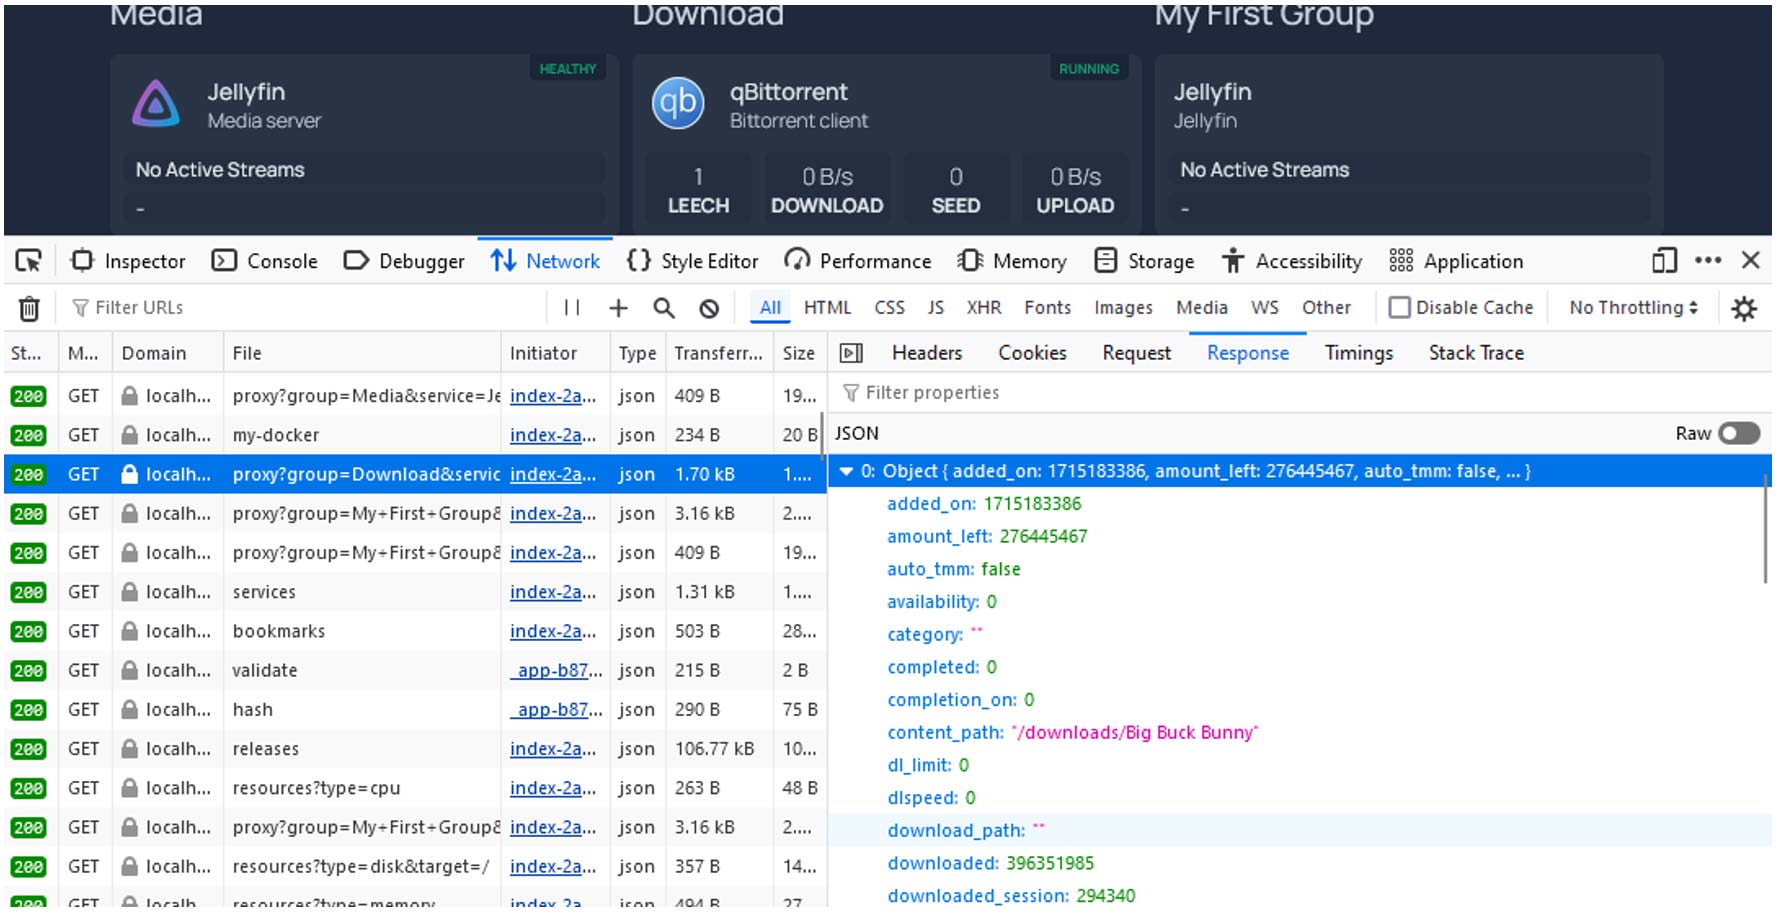
Task: Create a new request with the plus icon
Action: (x=618, y=307)
